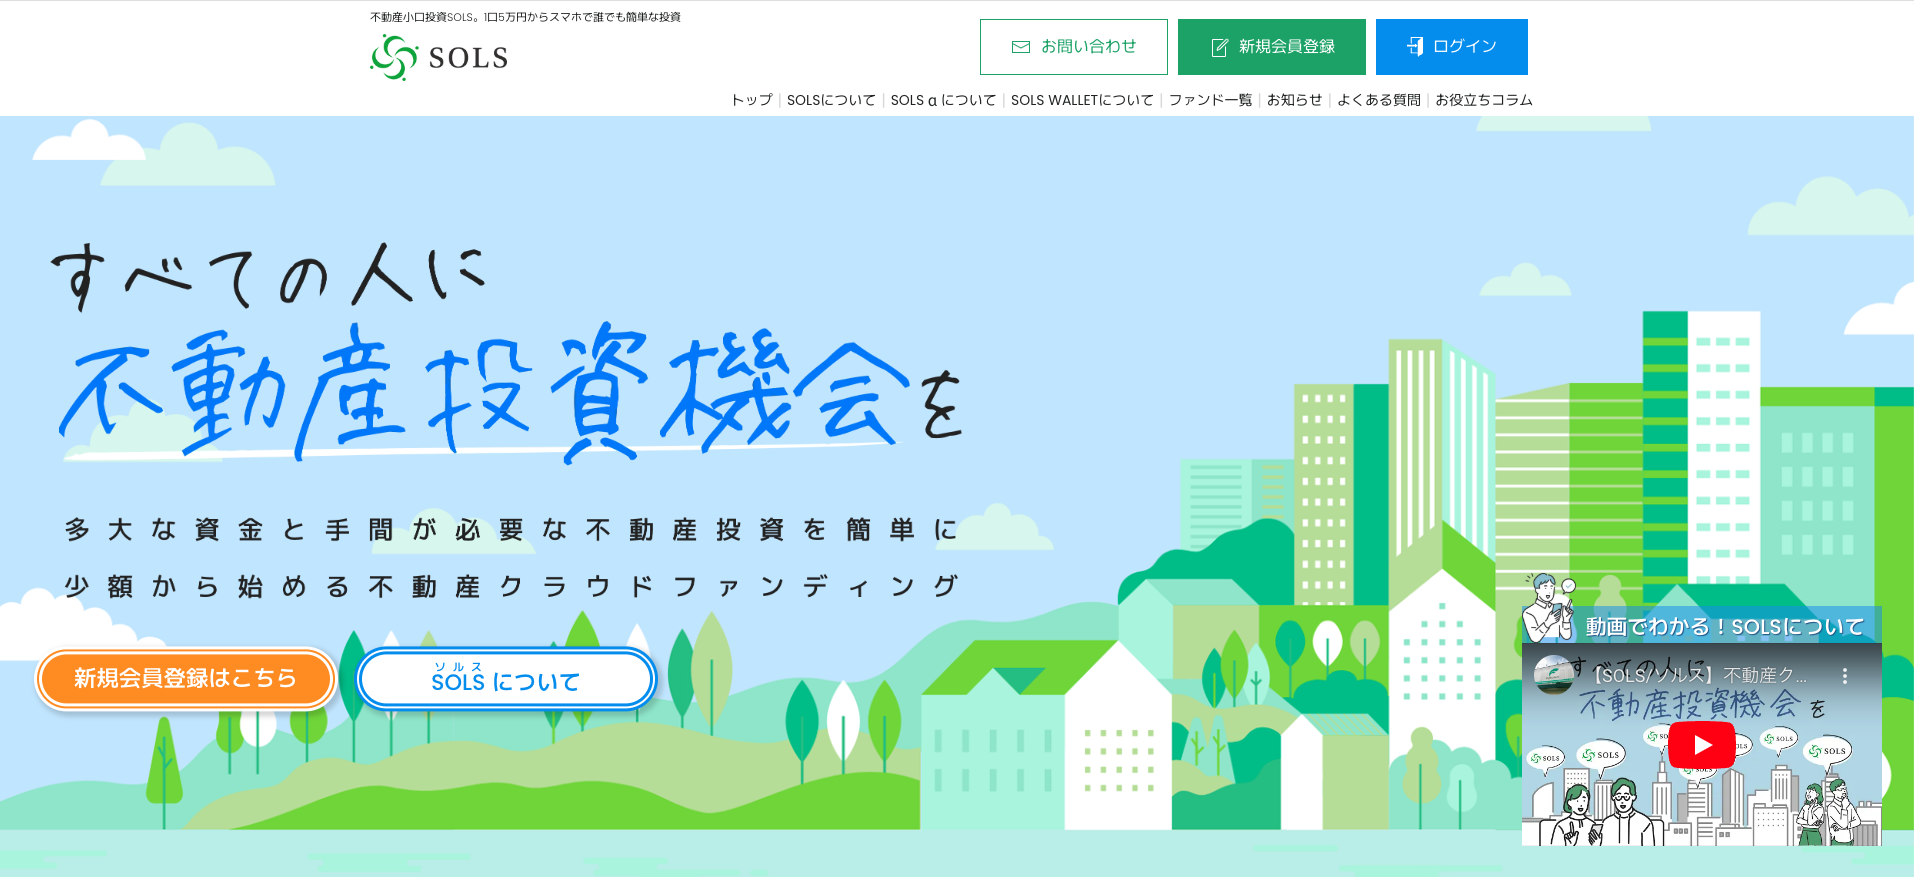Screen dimensions: 1914x877
Task: Click orange 新規会員登録はこちら button
Action: [x=186, y=679]
